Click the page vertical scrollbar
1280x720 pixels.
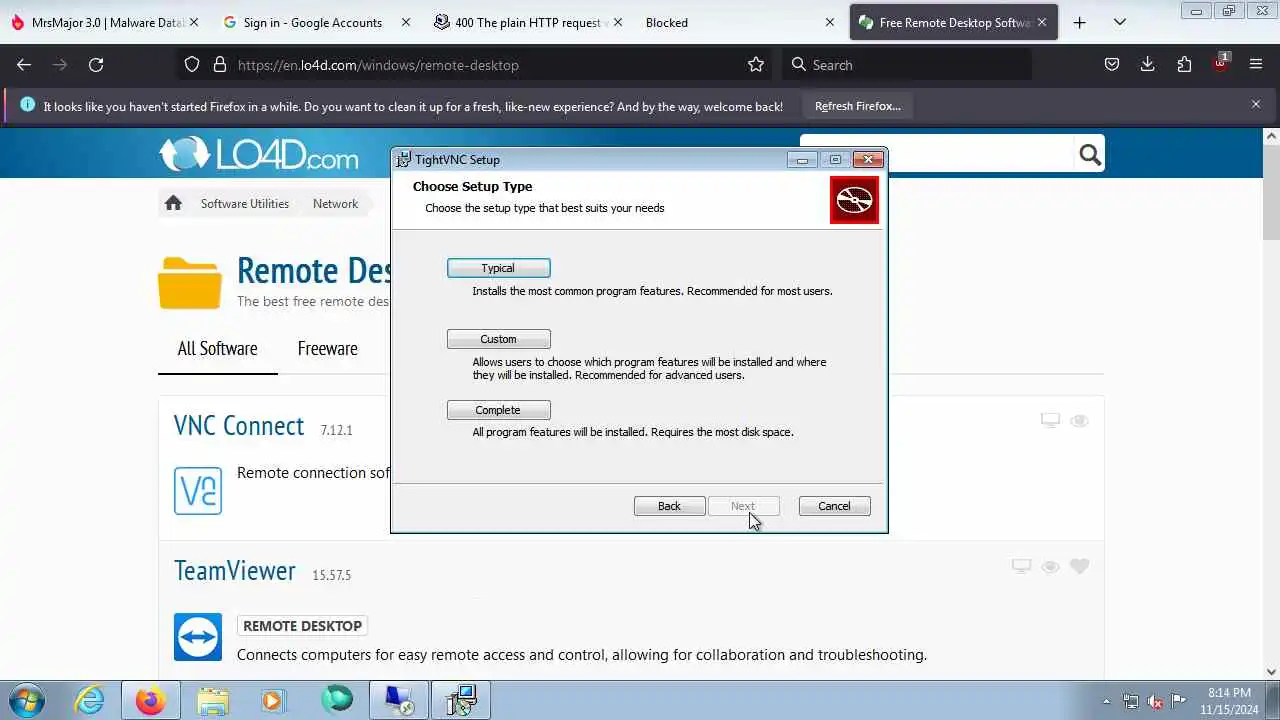(x=1272, y=404)
